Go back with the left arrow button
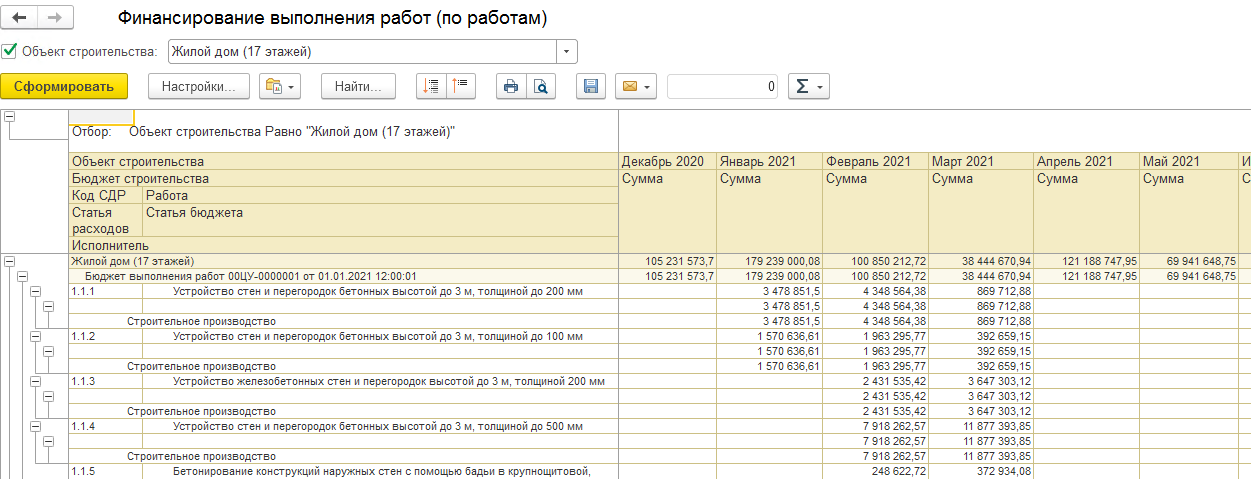 20,18
